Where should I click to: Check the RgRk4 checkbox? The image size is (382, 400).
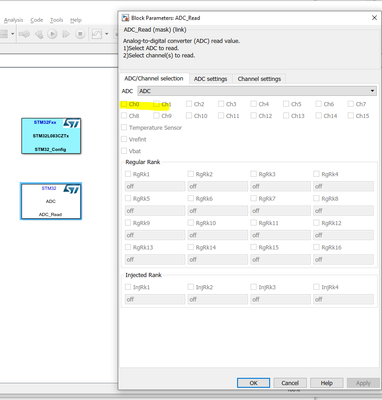coord(316,174)
